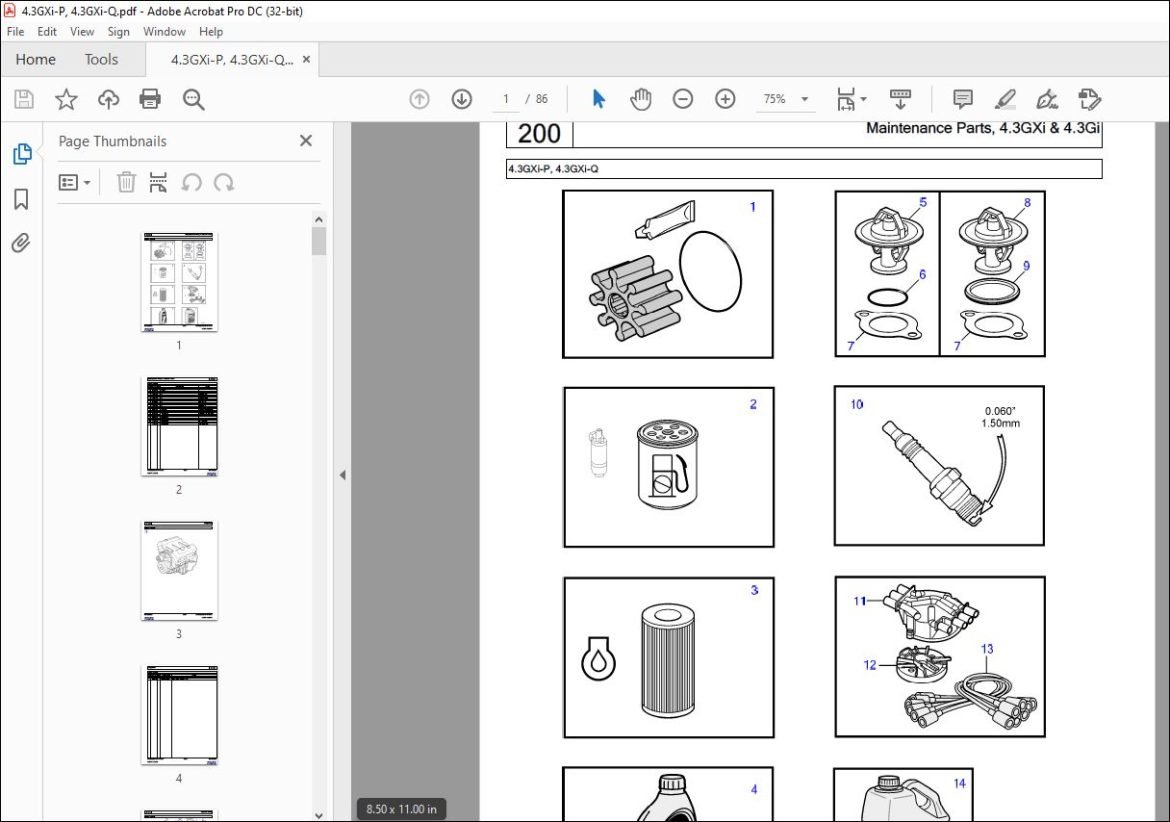This screenshot has width=1170, height=822.
Task: Open the Attachments paperclip panel
Action: pos(21,243)
